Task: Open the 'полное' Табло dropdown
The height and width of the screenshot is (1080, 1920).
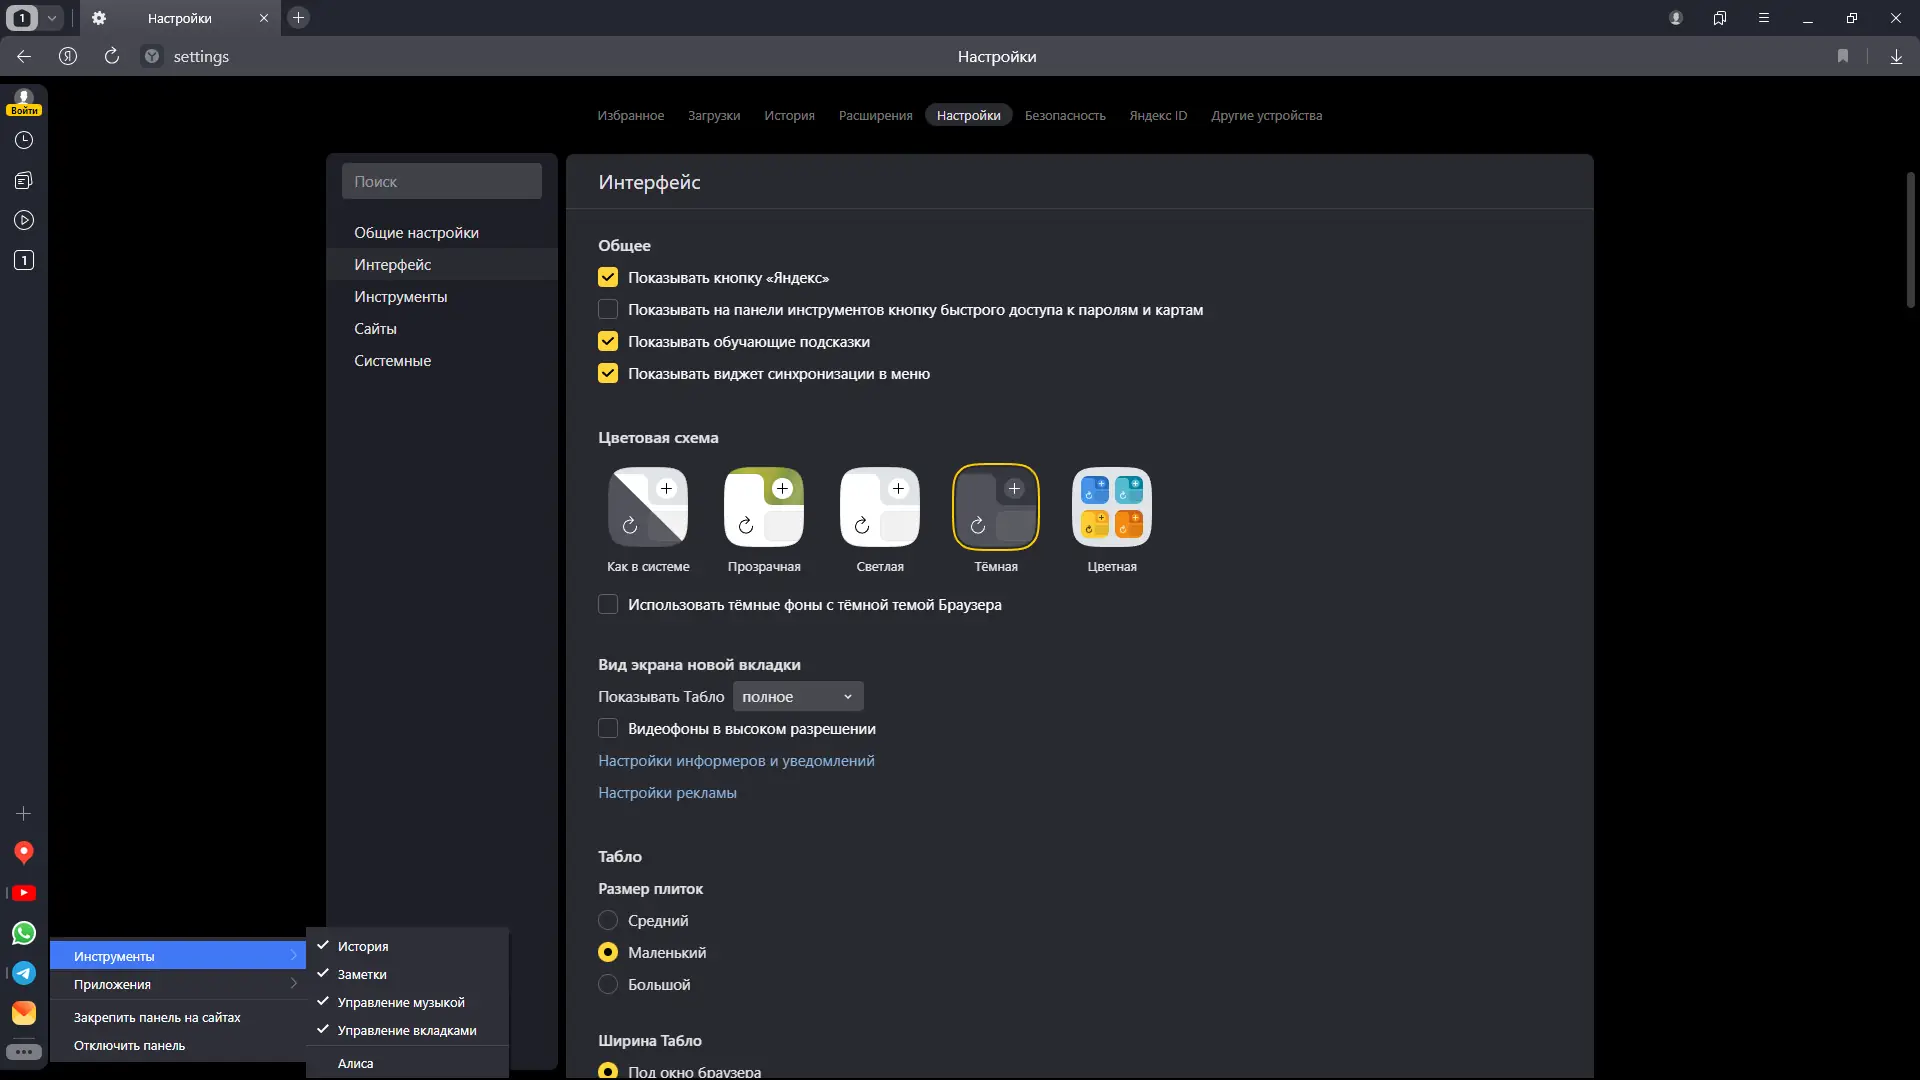Action: pos(797,697)
